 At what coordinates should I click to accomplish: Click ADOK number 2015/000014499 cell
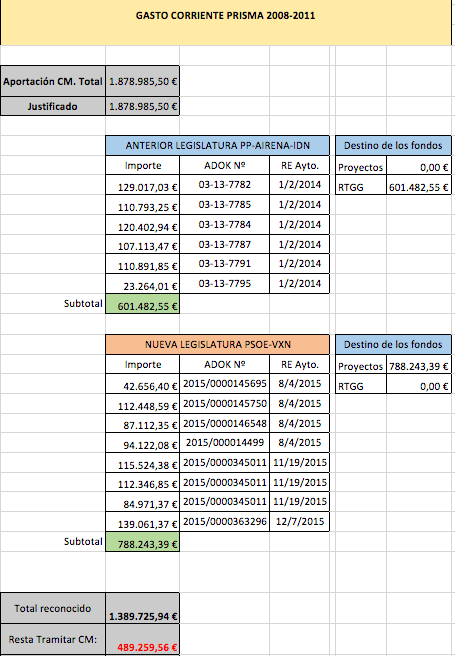click(225, 443)
